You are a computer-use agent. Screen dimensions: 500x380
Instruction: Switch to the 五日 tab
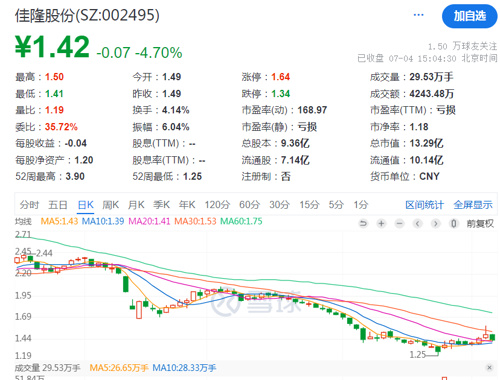pyautogui.click(x=58, y=205)
